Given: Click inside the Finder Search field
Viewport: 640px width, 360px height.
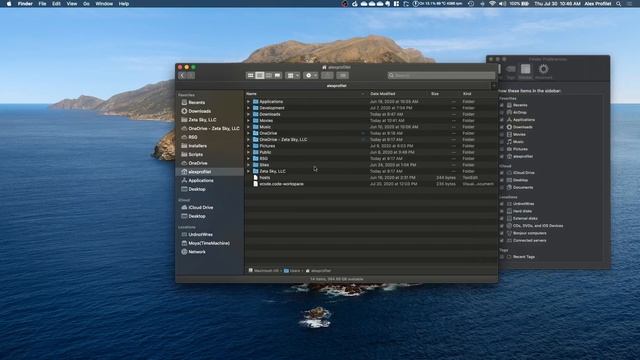Looking at the screenshot, I should [441, 76].
